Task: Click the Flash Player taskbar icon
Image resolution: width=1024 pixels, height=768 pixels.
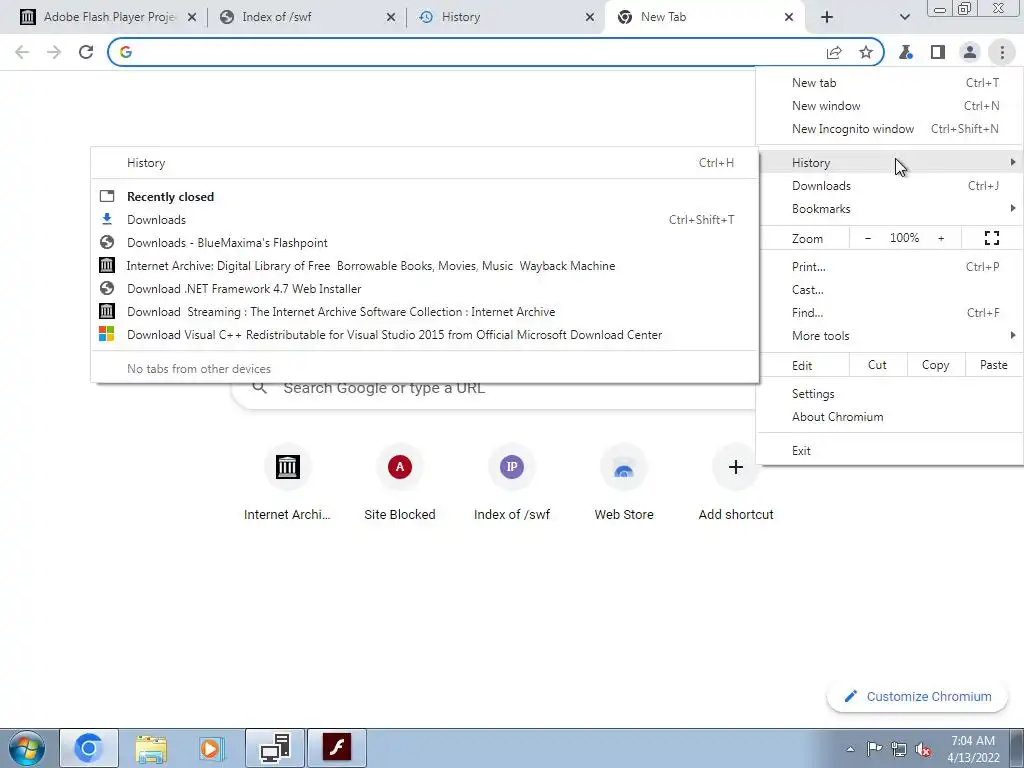Action: tap(337, 748)
